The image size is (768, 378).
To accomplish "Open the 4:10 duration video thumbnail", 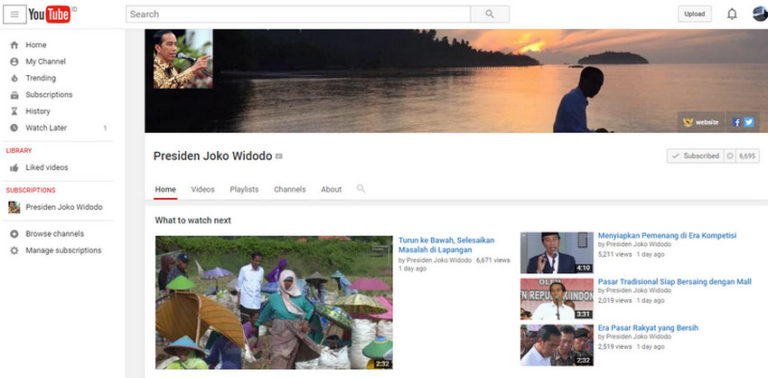I will pos(557,253).
